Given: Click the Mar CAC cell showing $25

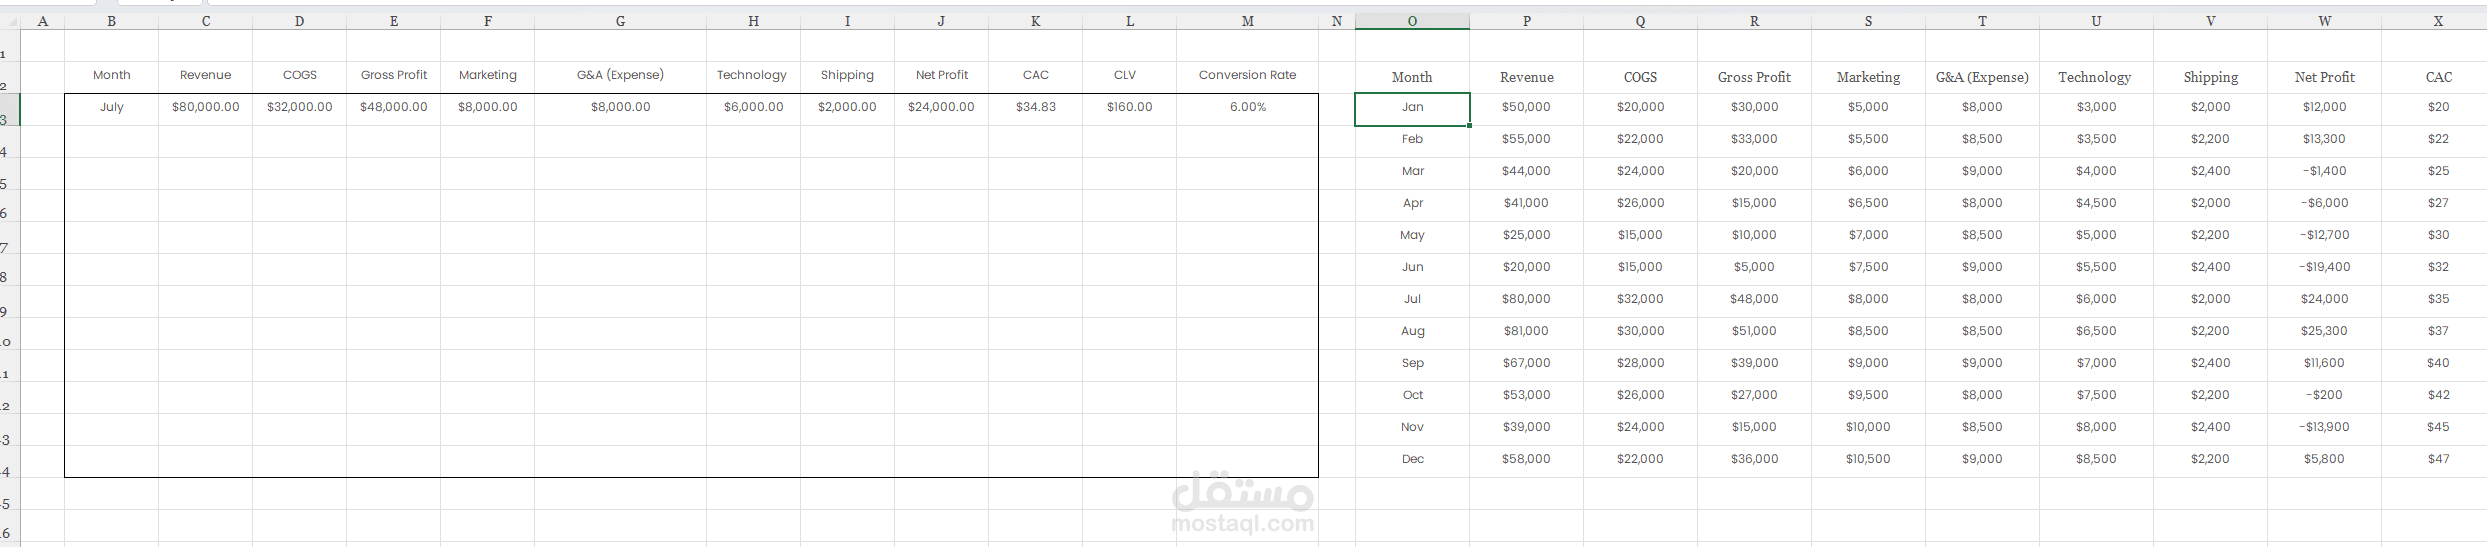Looking at the screenshot, I should pos(2438,171).
